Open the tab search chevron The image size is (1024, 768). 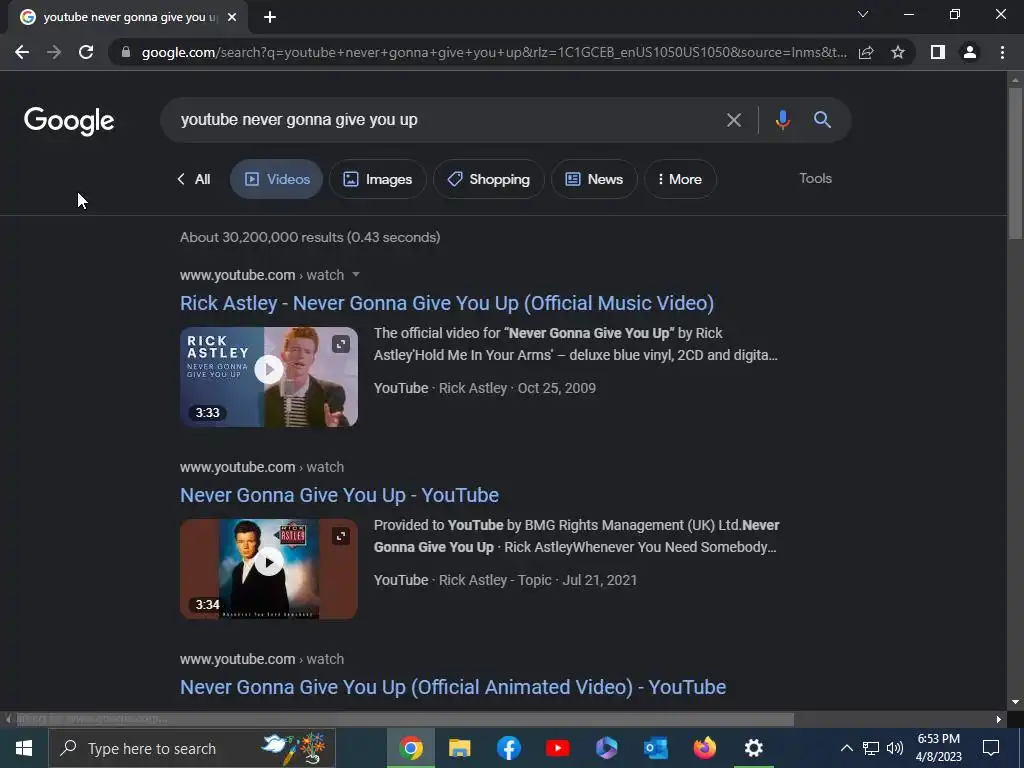point(863,14)
